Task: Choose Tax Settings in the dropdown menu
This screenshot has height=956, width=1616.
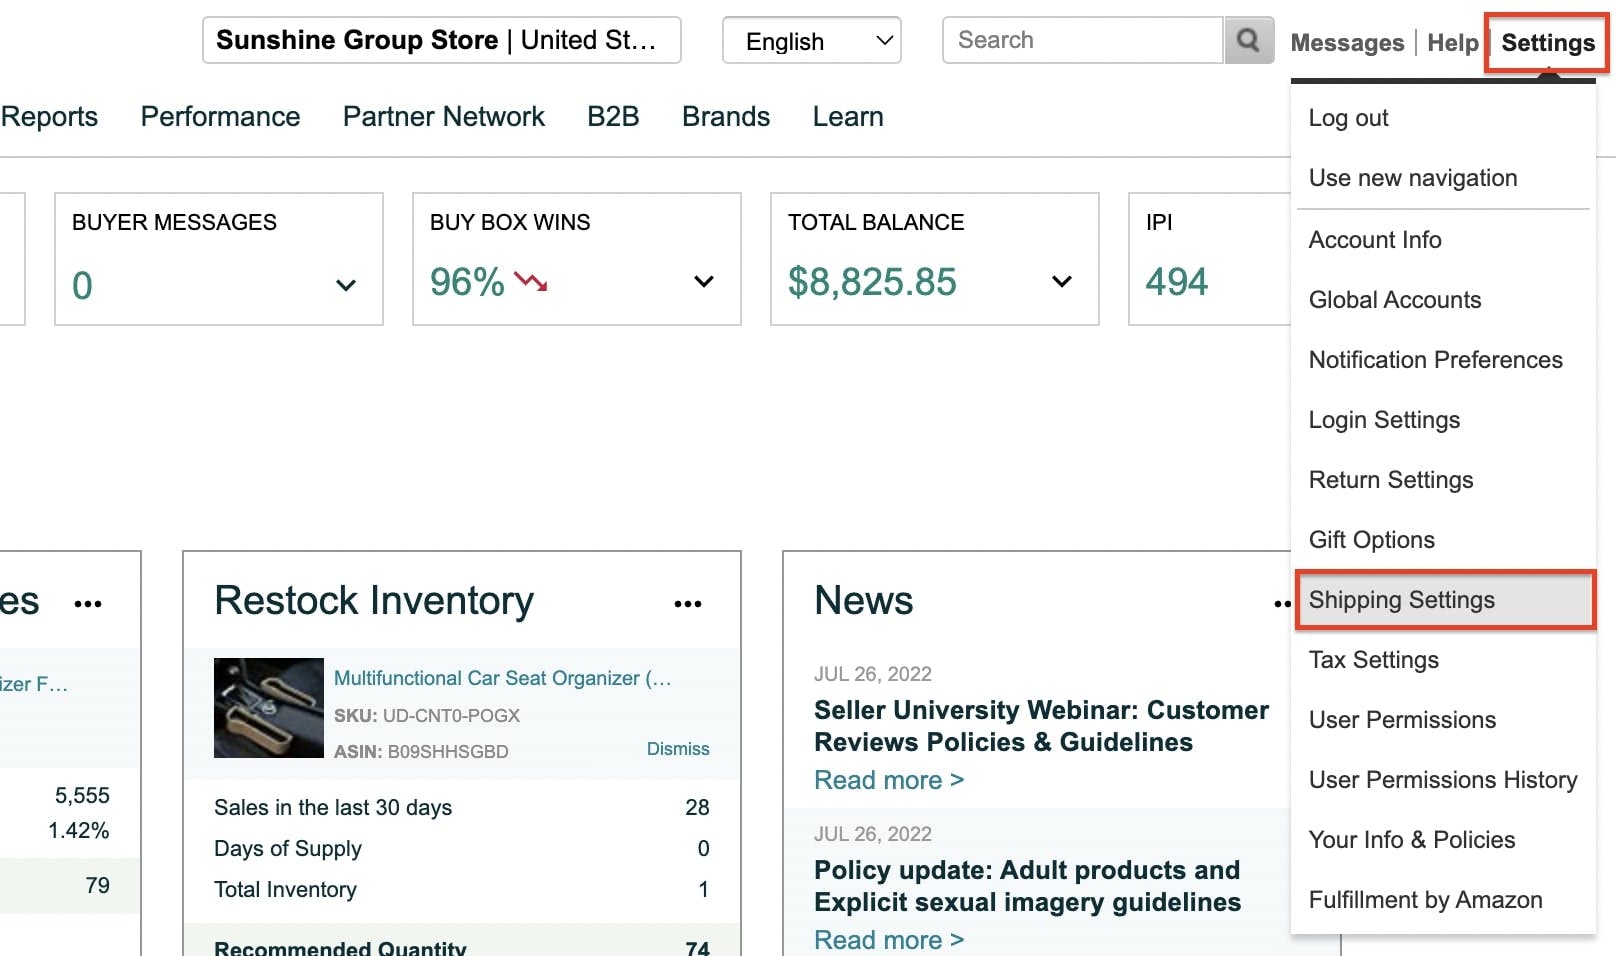Action: click(x=1373, y=659)
